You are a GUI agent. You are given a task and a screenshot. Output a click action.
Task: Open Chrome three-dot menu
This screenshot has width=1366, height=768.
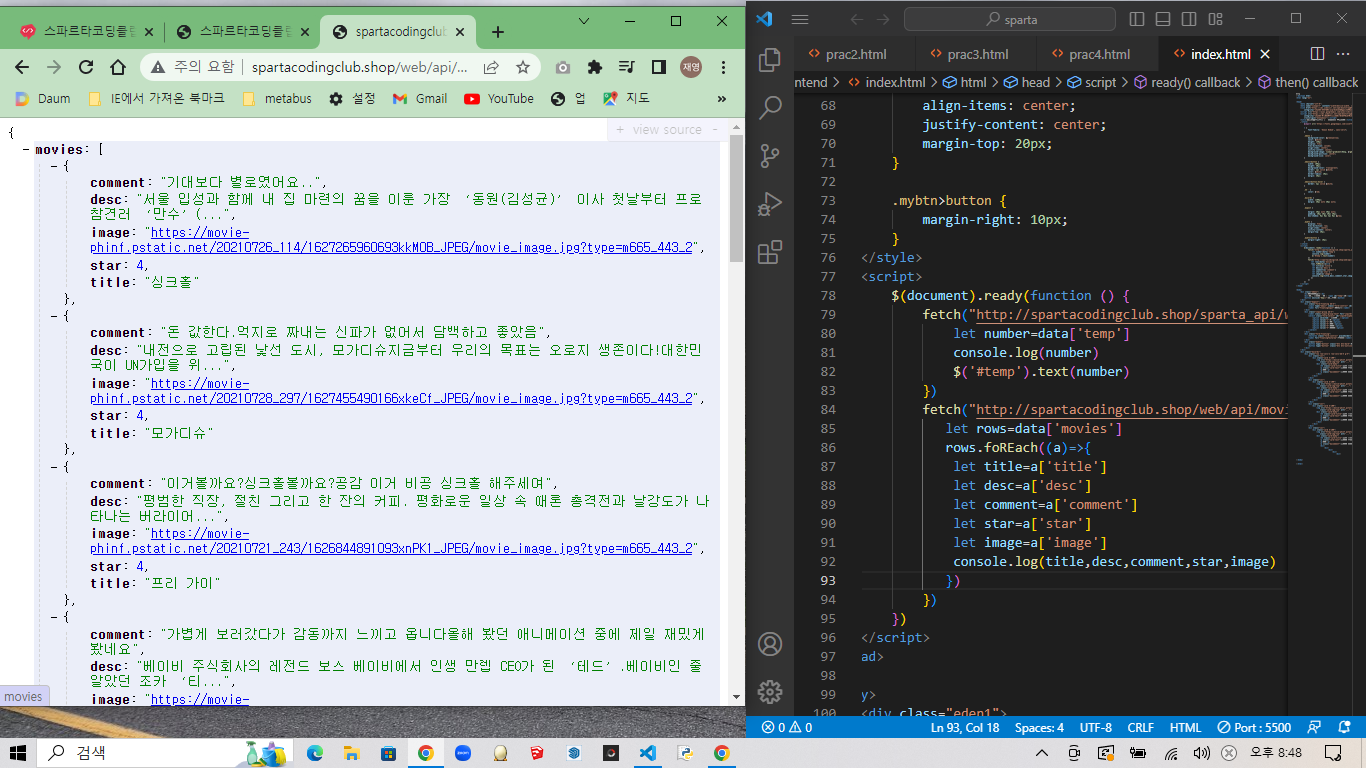point(723,67)
